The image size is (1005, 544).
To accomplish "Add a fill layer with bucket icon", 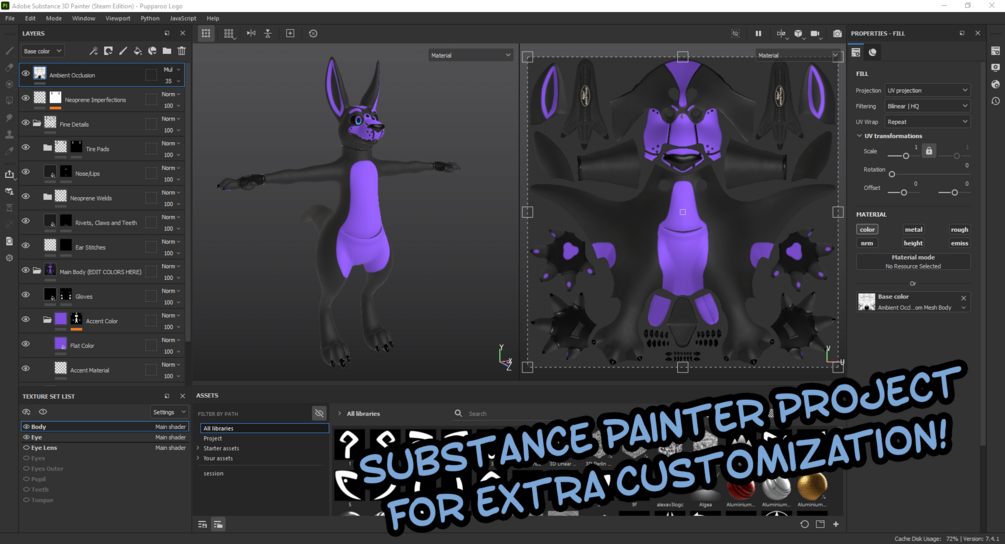I will (x=138, y=51).
